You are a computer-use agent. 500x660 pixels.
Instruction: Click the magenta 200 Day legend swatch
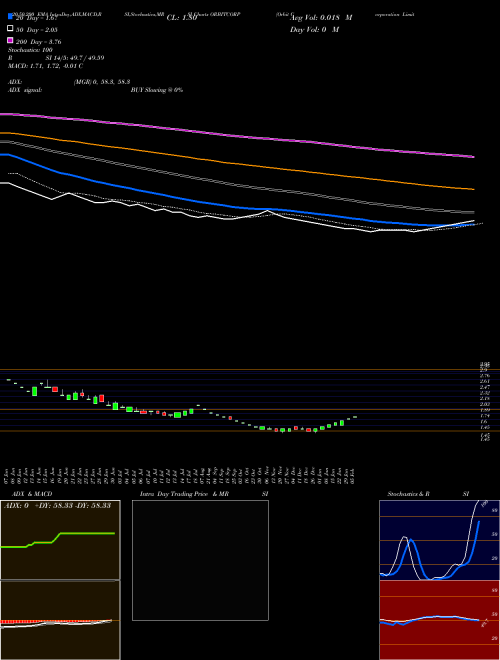10,40
